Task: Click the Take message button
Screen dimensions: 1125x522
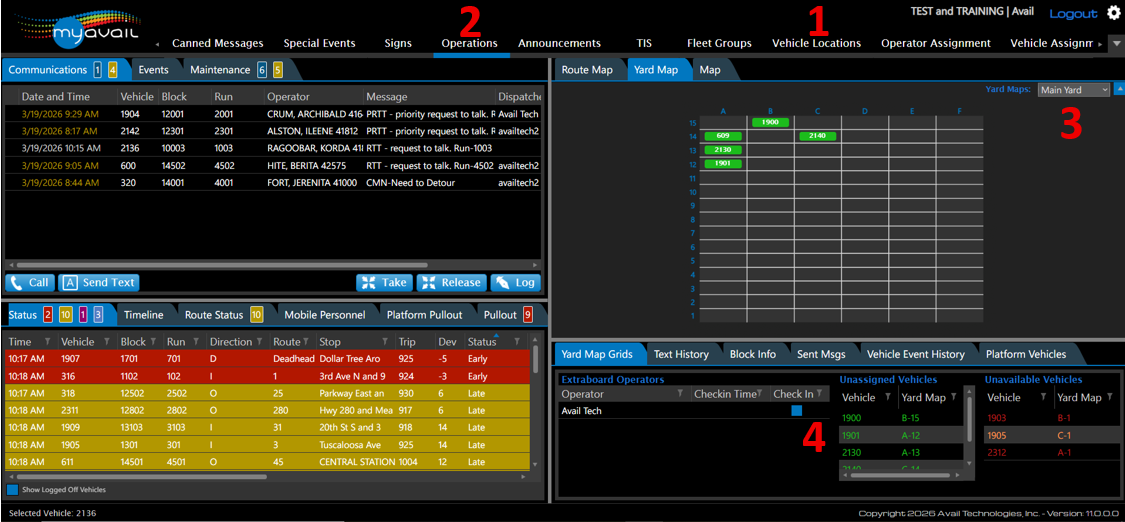Action: point(383,283)
